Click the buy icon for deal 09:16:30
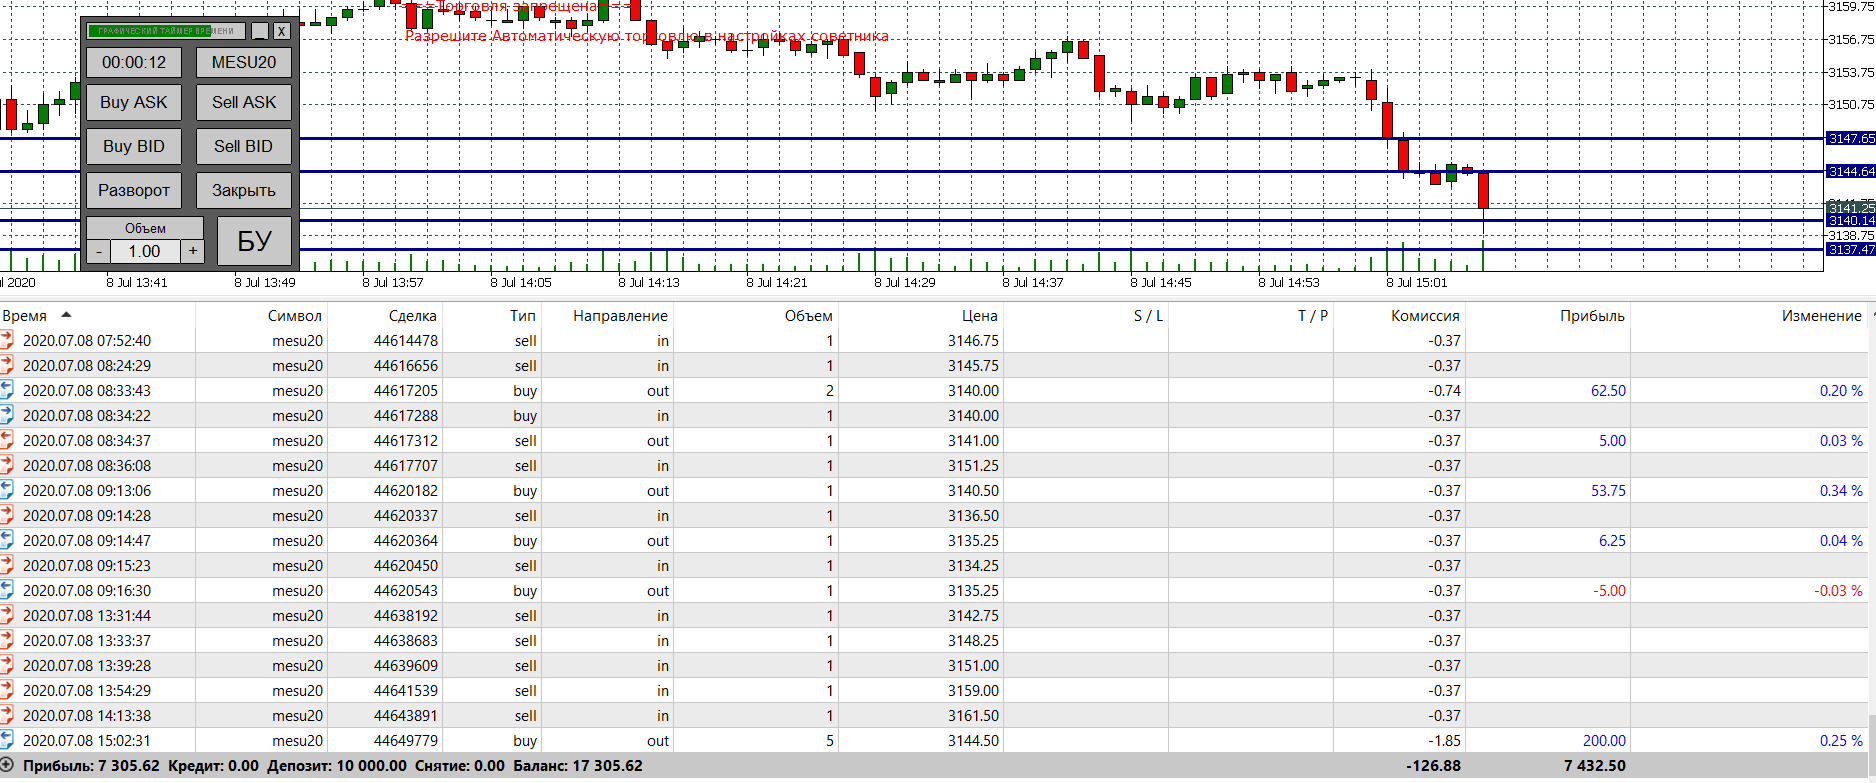This screenshot has height=783, width=1876. tap(7, 590)
